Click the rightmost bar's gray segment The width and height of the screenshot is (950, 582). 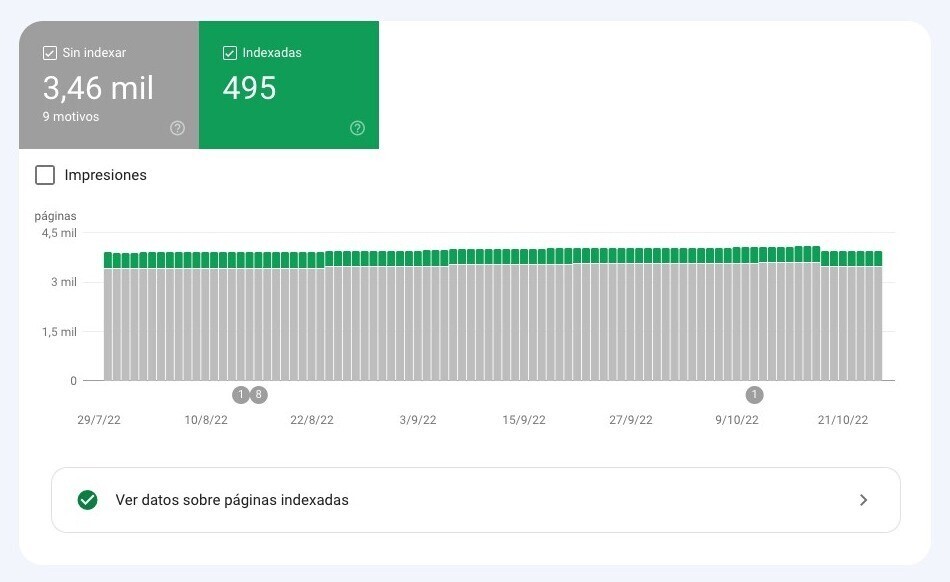point(878,325)
